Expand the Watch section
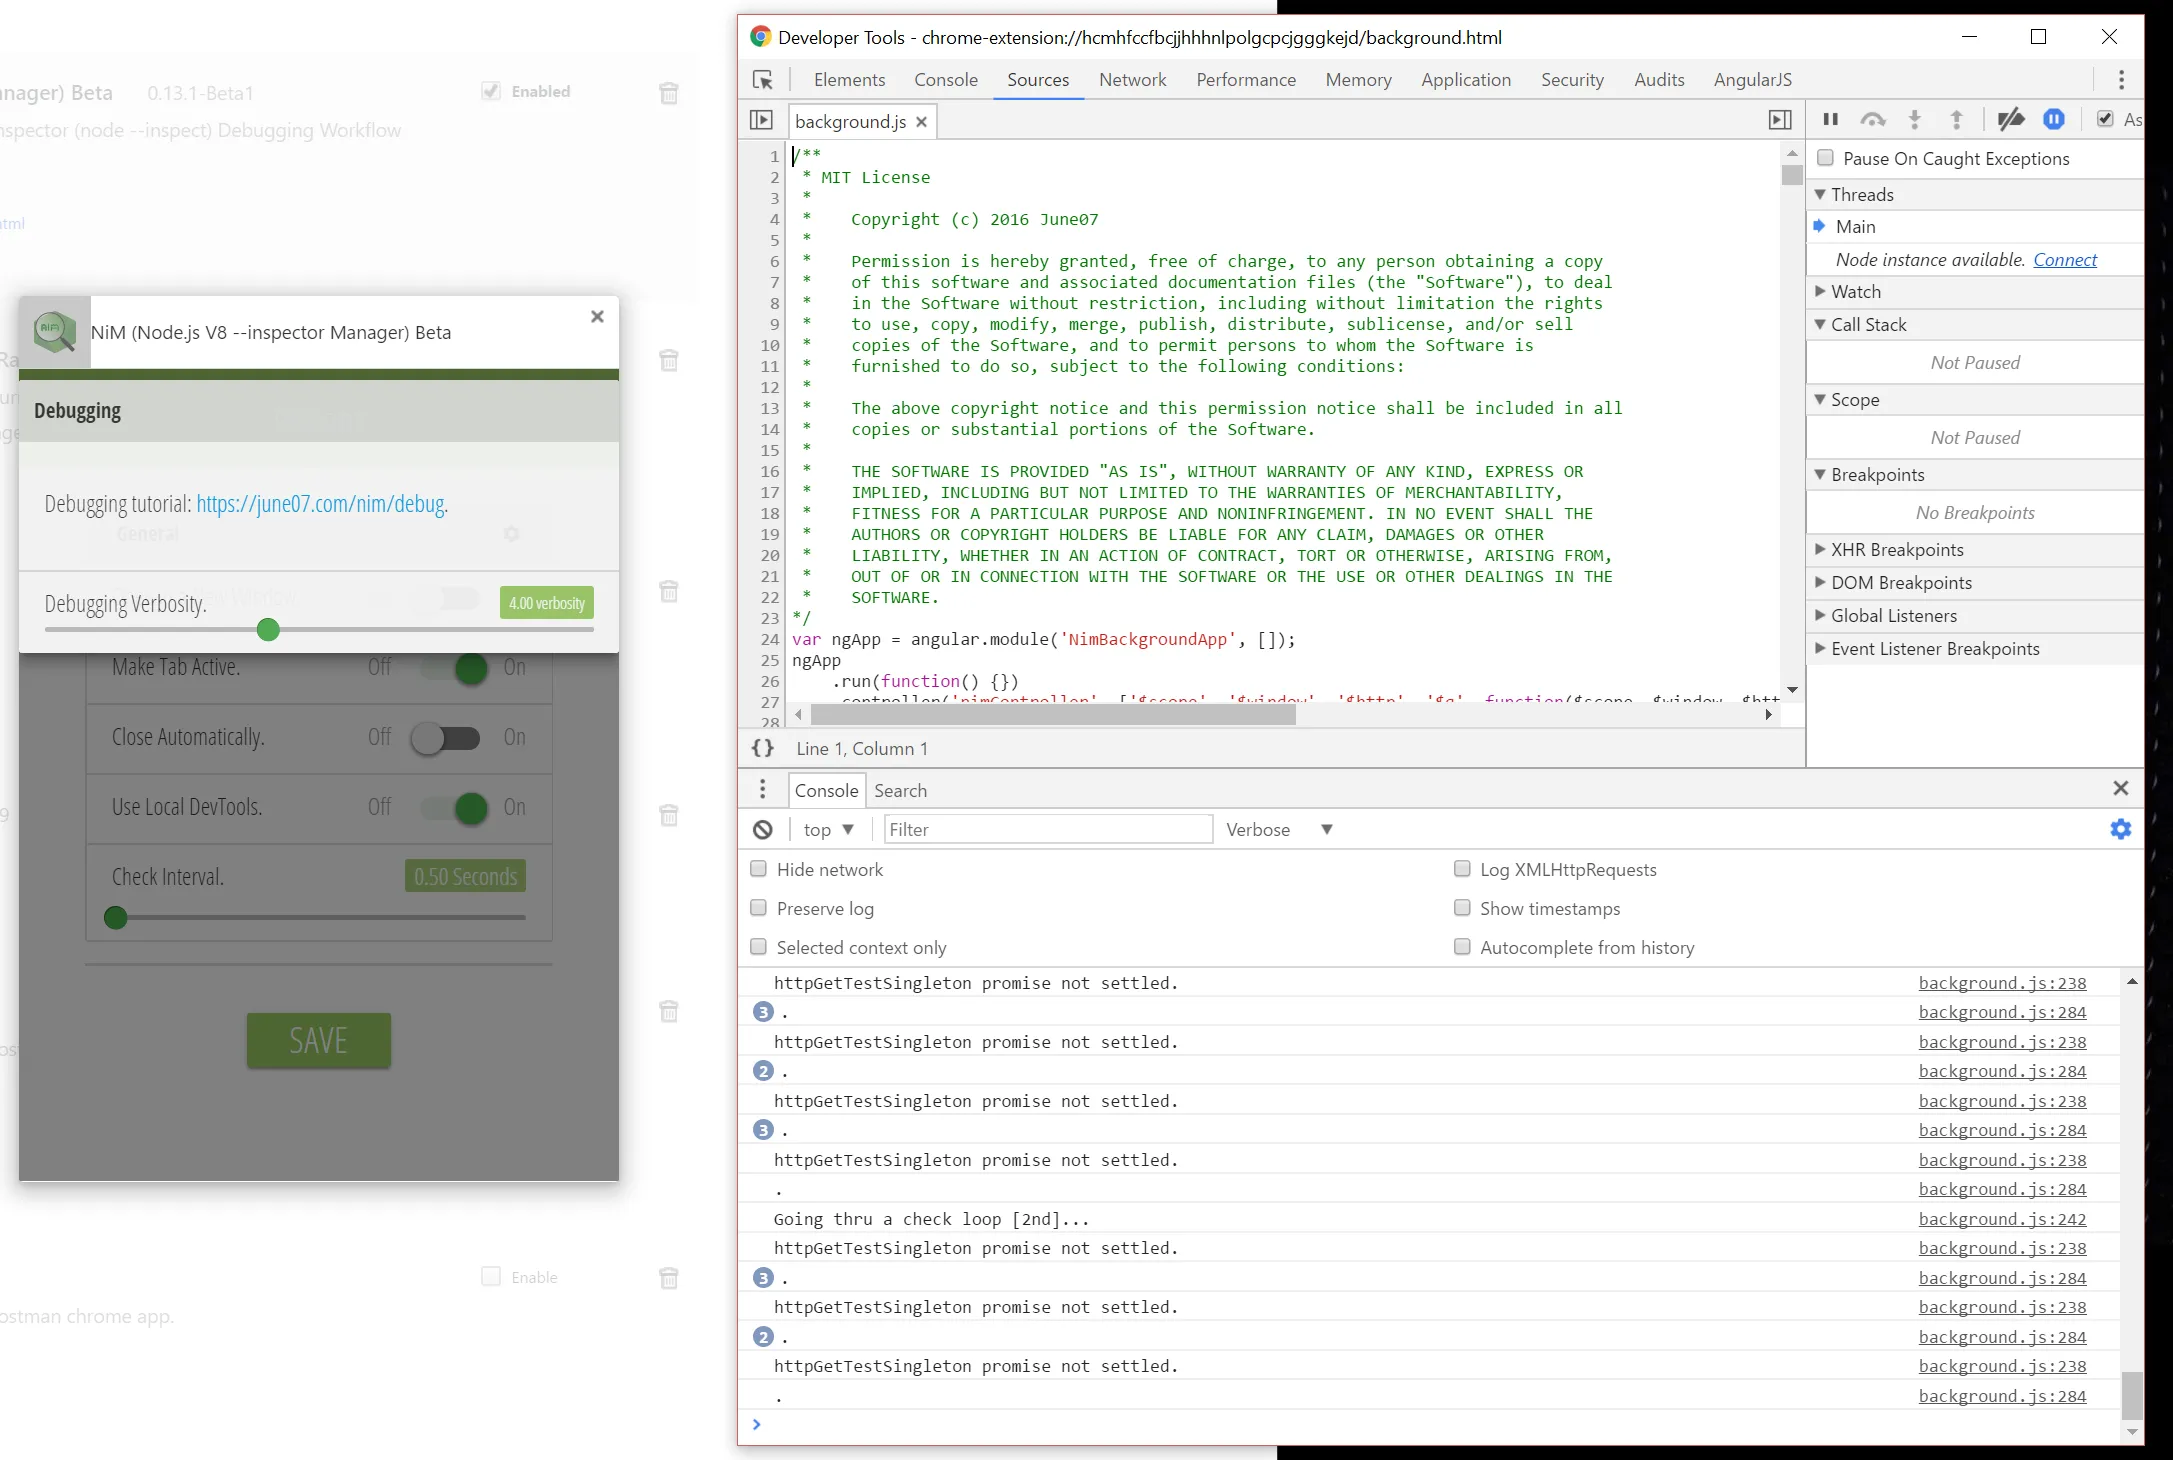This screenshot has height=1460, width=2173. point(1856,291)
